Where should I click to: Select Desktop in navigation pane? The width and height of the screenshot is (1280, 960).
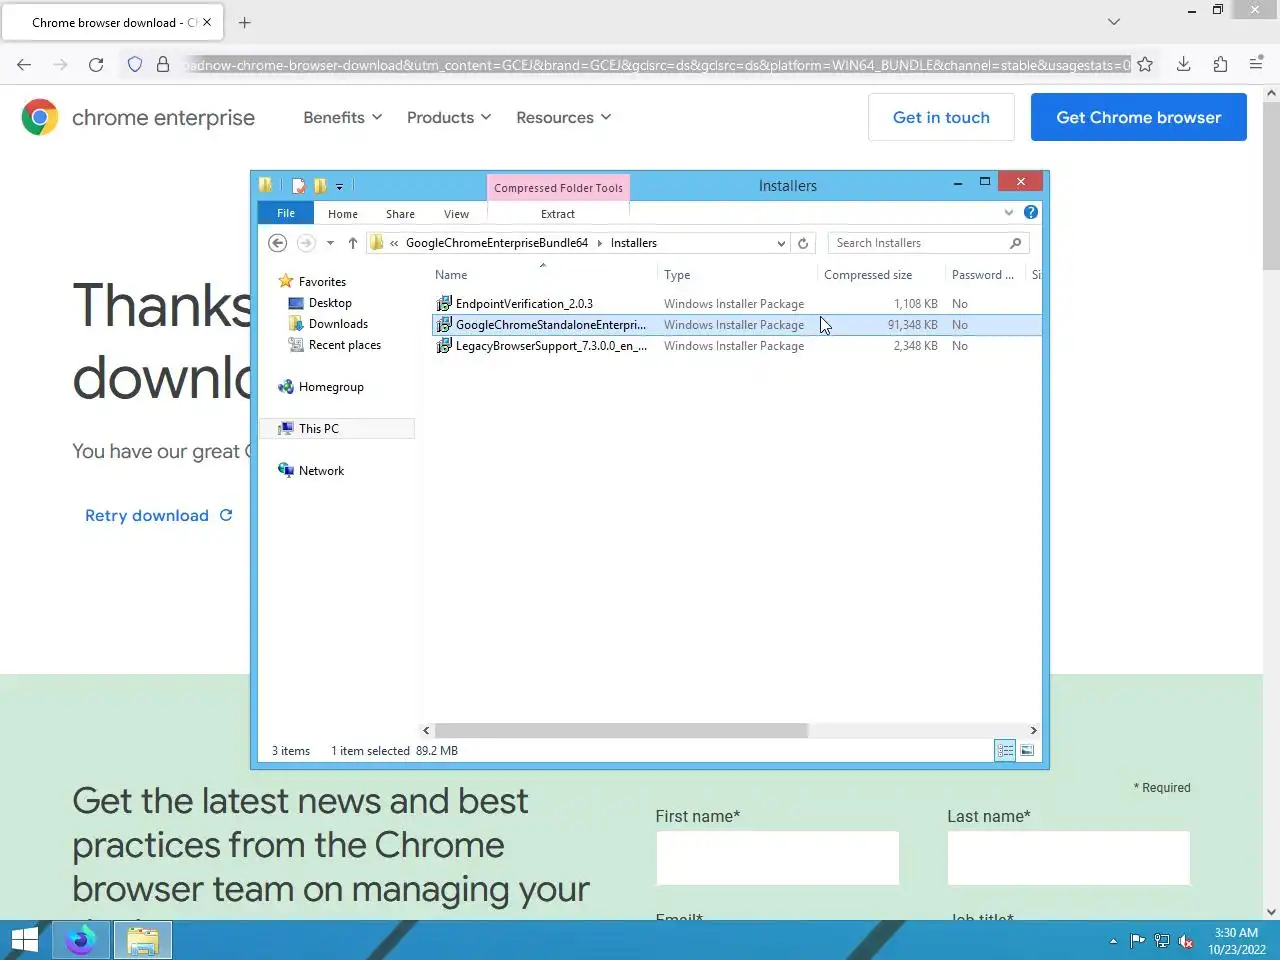[330, 303]
